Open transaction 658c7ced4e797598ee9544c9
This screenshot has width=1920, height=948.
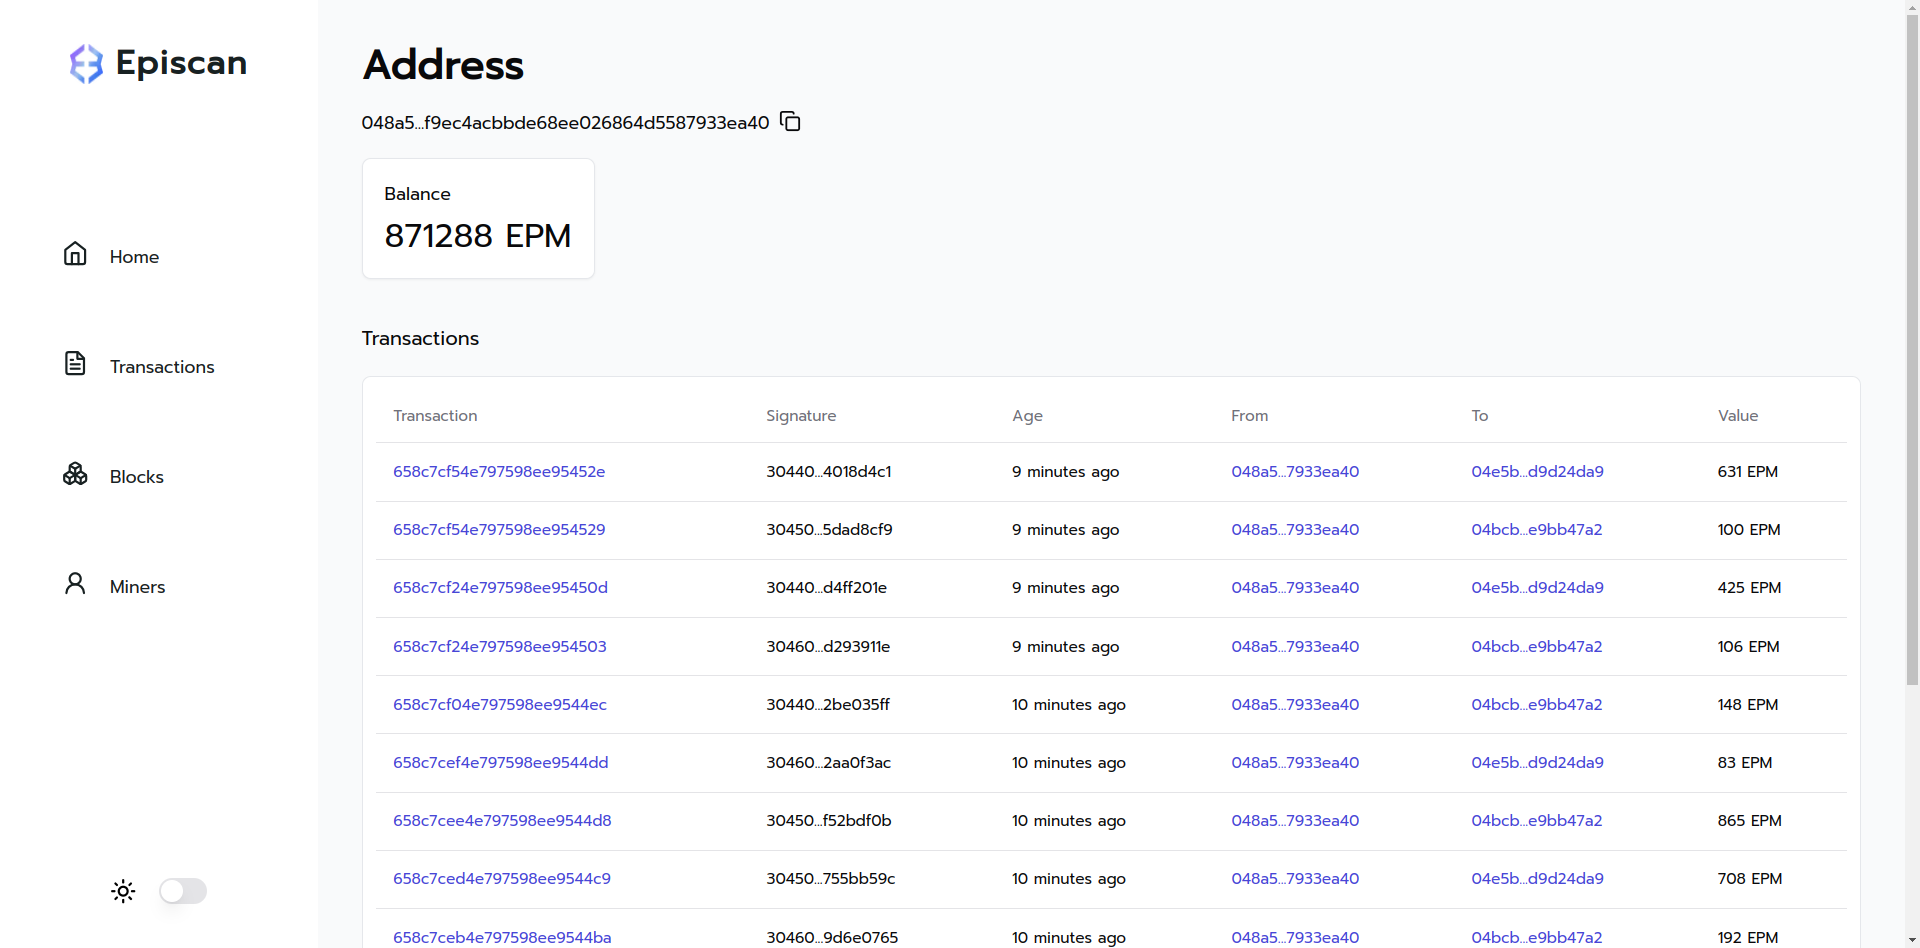(502, 879)
